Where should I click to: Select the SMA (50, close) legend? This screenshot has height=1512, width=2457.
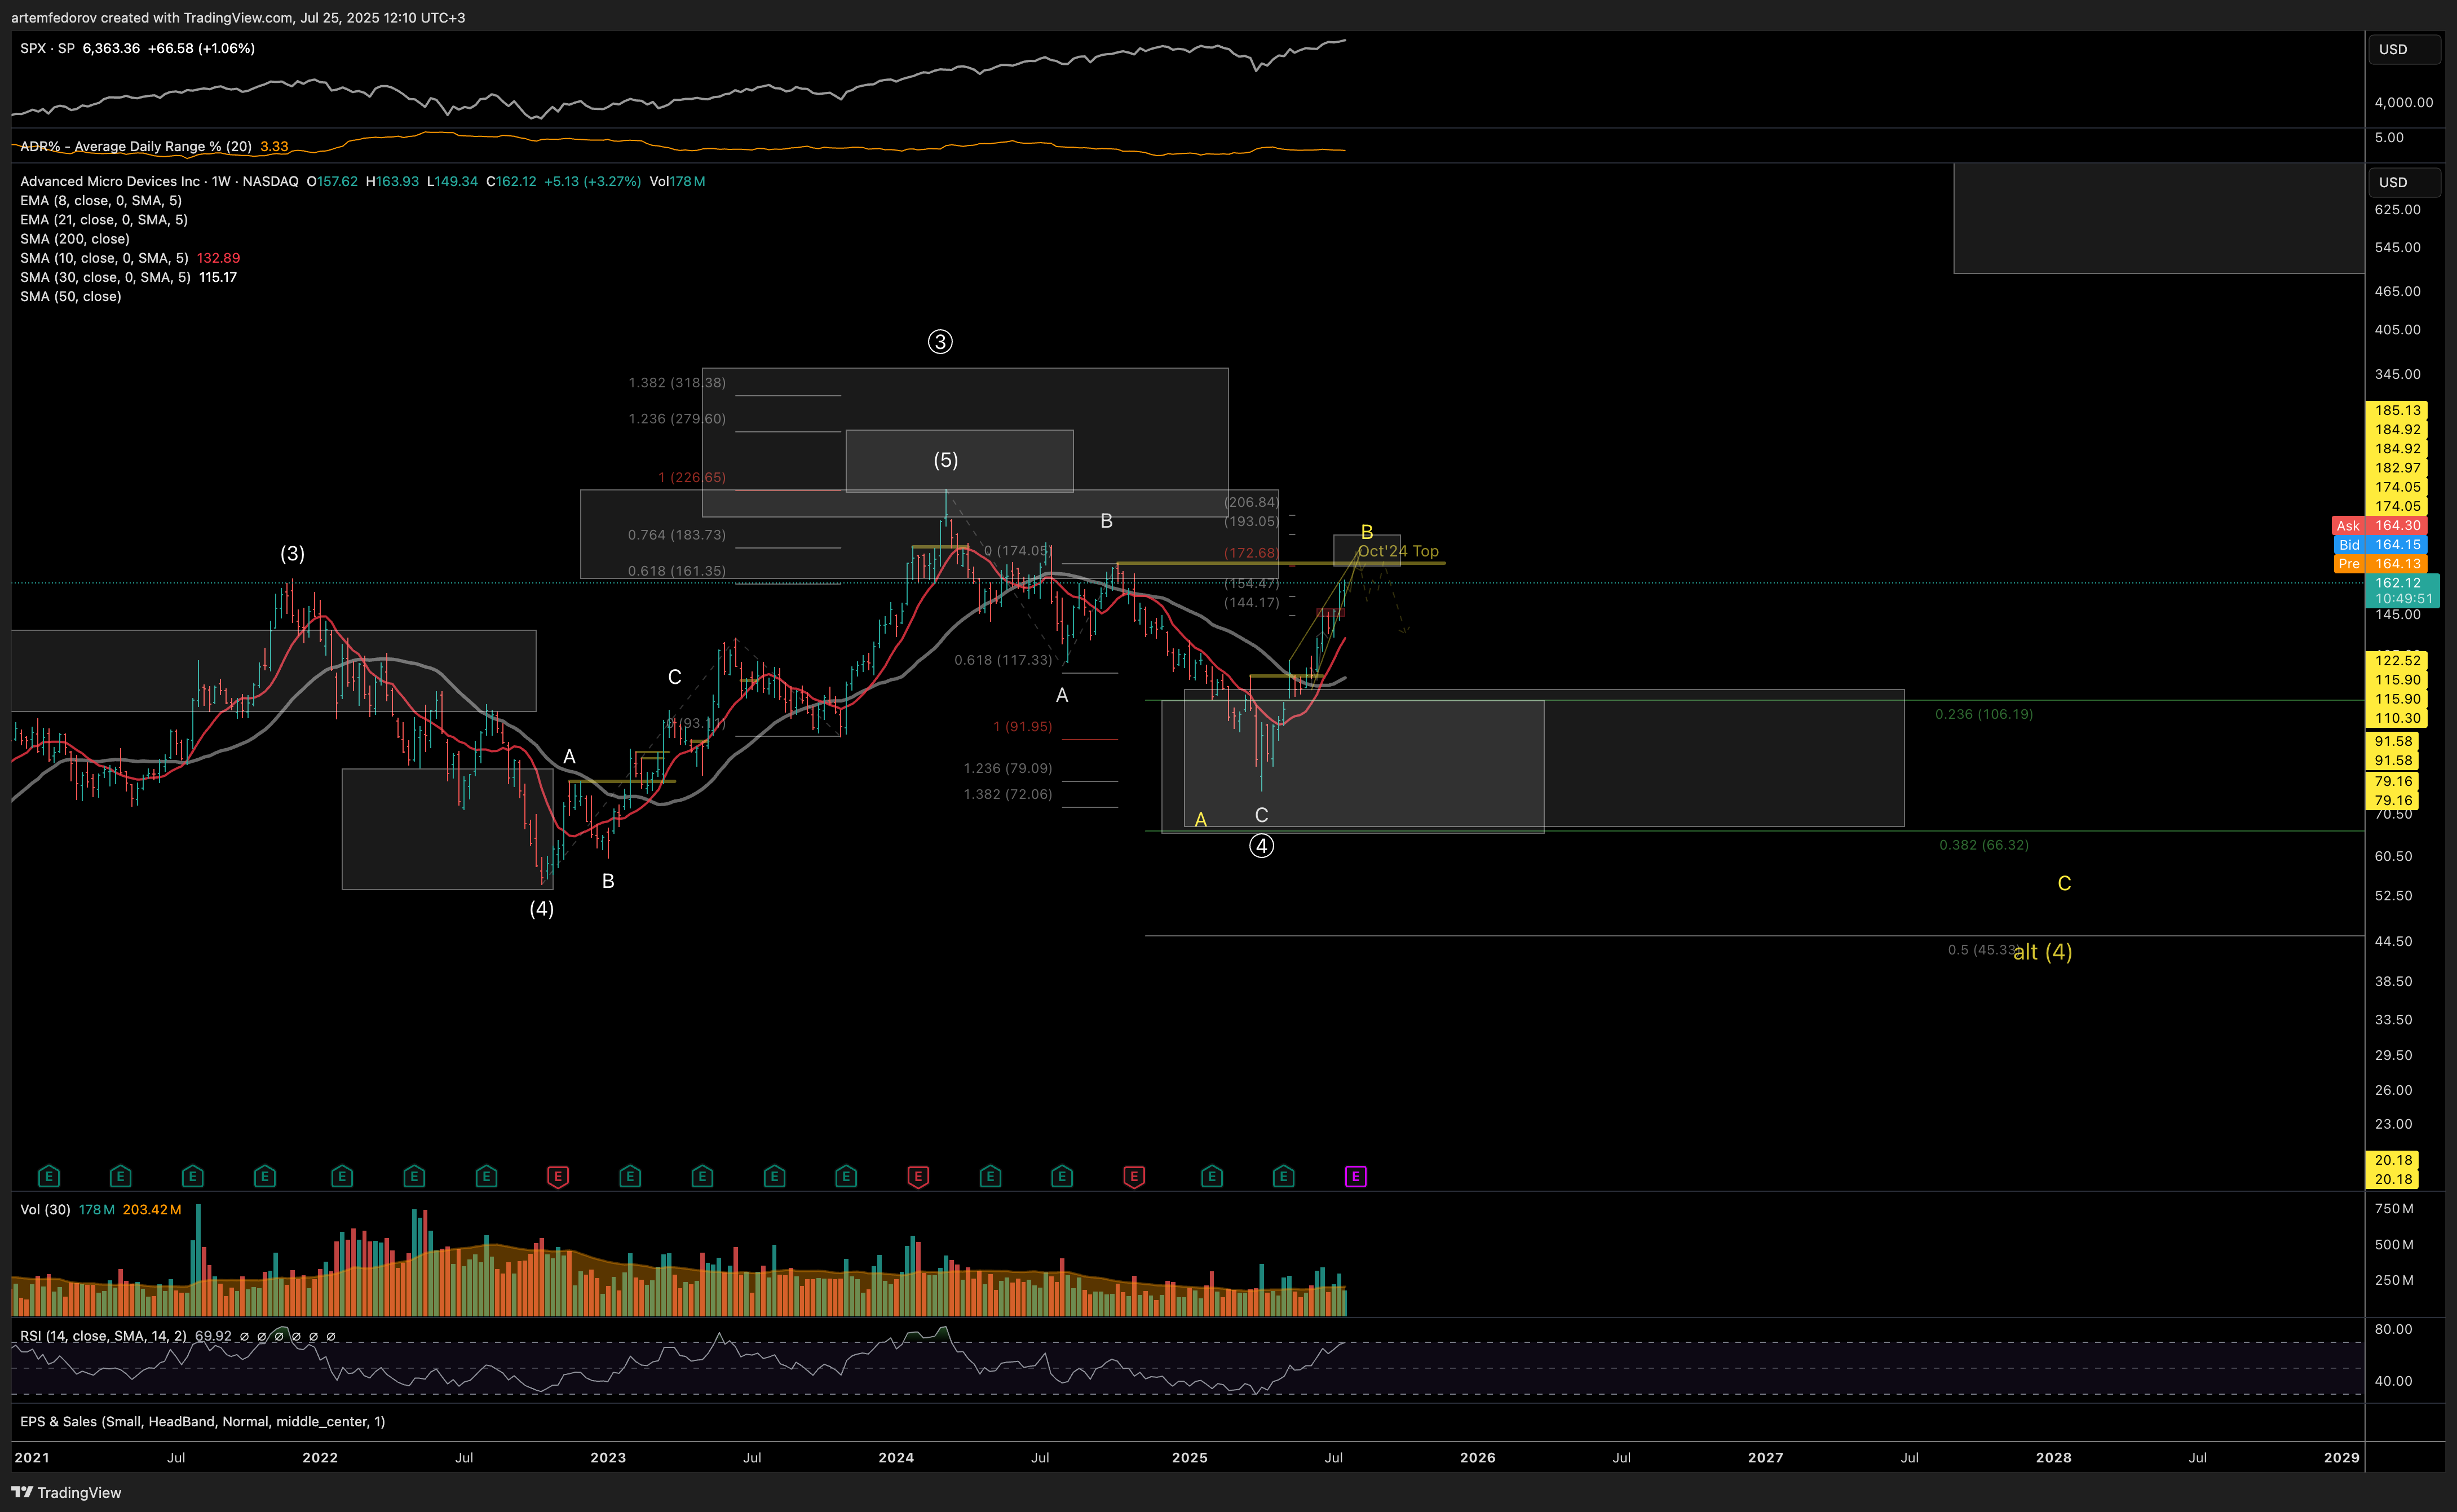pyautogui.click(x=71, y=296)
